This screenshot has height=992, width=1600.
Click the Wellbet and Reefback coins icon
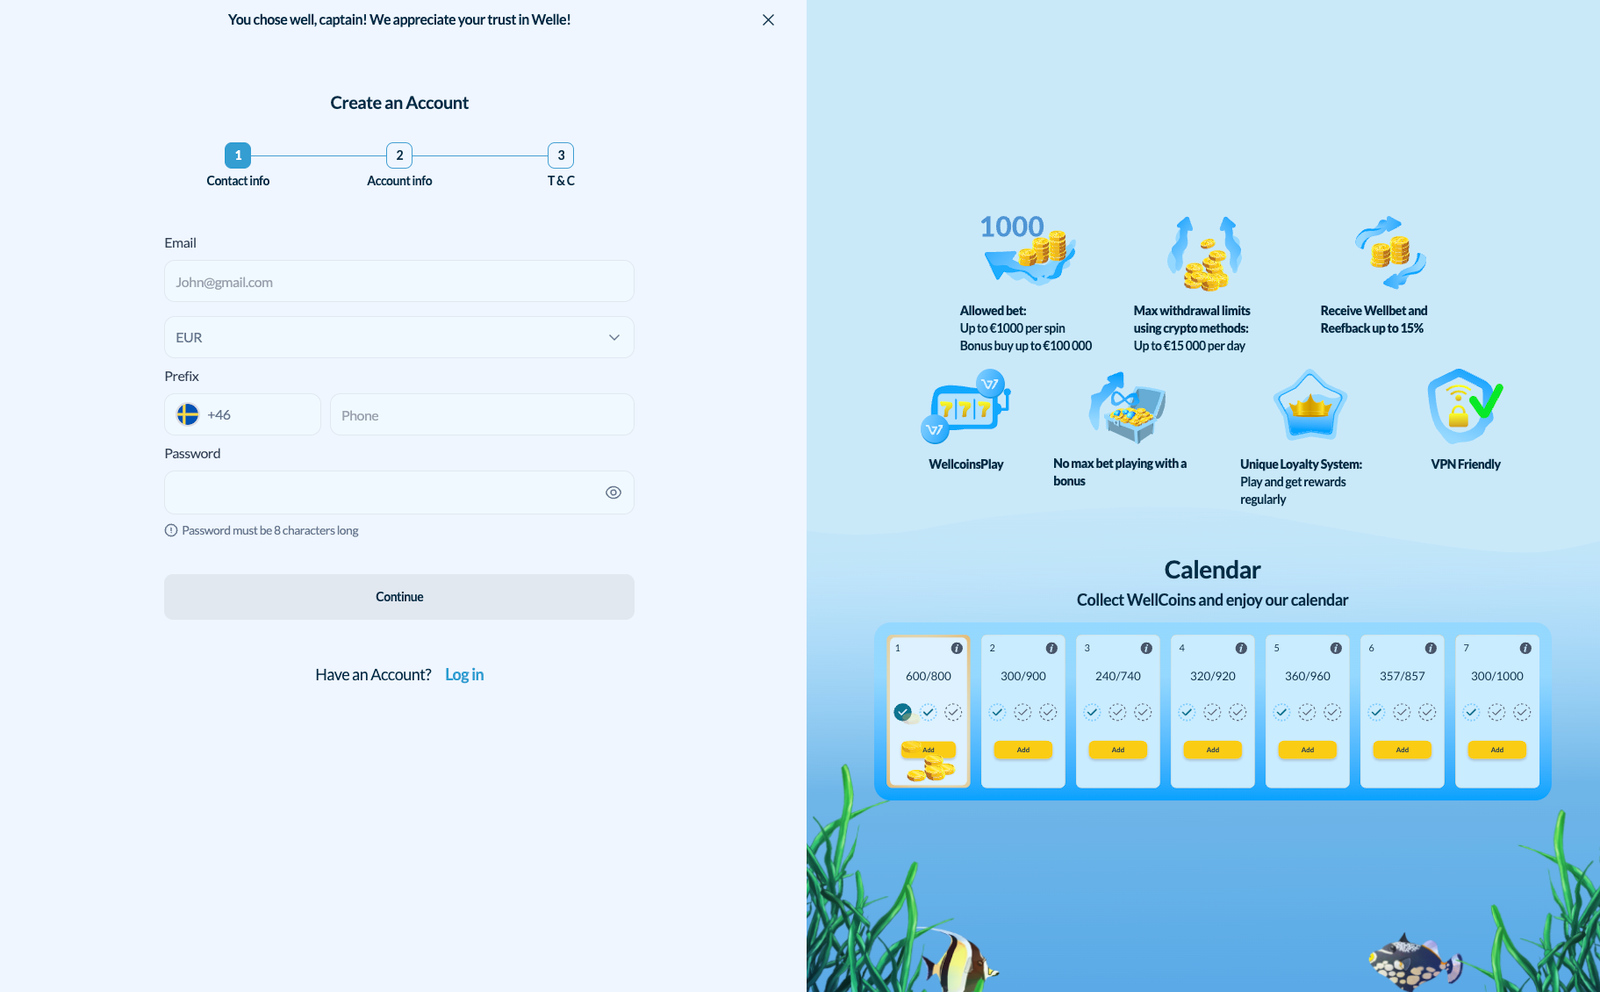(x=1390, y=252)
